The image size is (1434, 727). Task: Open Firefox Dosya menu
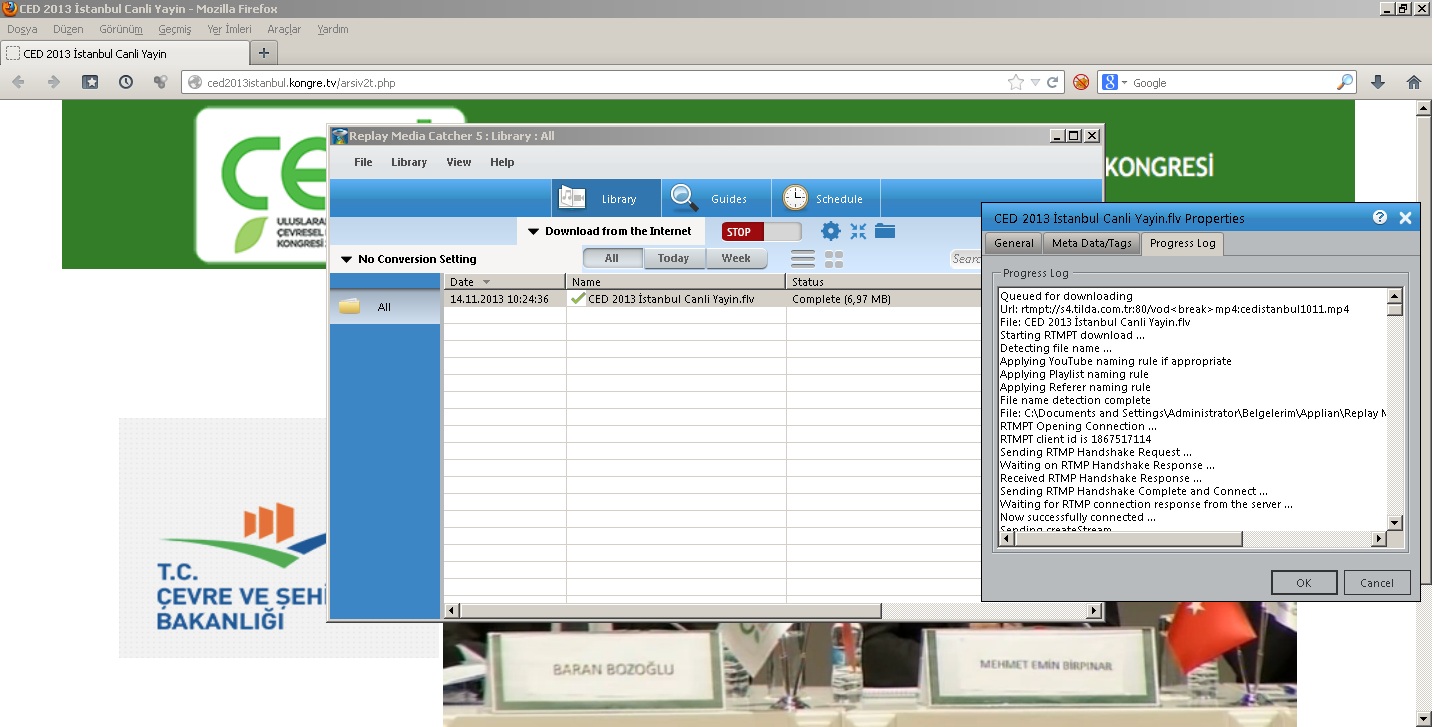(x=22, y=29)
